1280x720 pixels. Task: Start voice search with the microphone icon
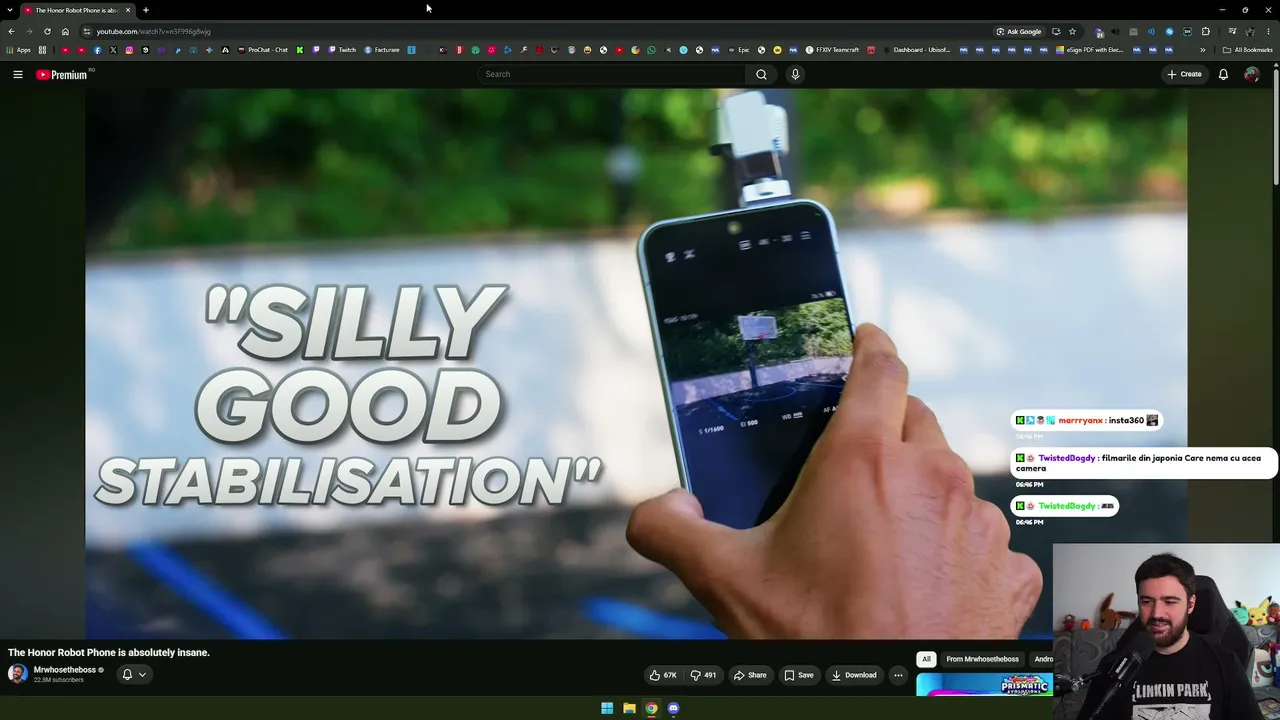coord(795,74)
